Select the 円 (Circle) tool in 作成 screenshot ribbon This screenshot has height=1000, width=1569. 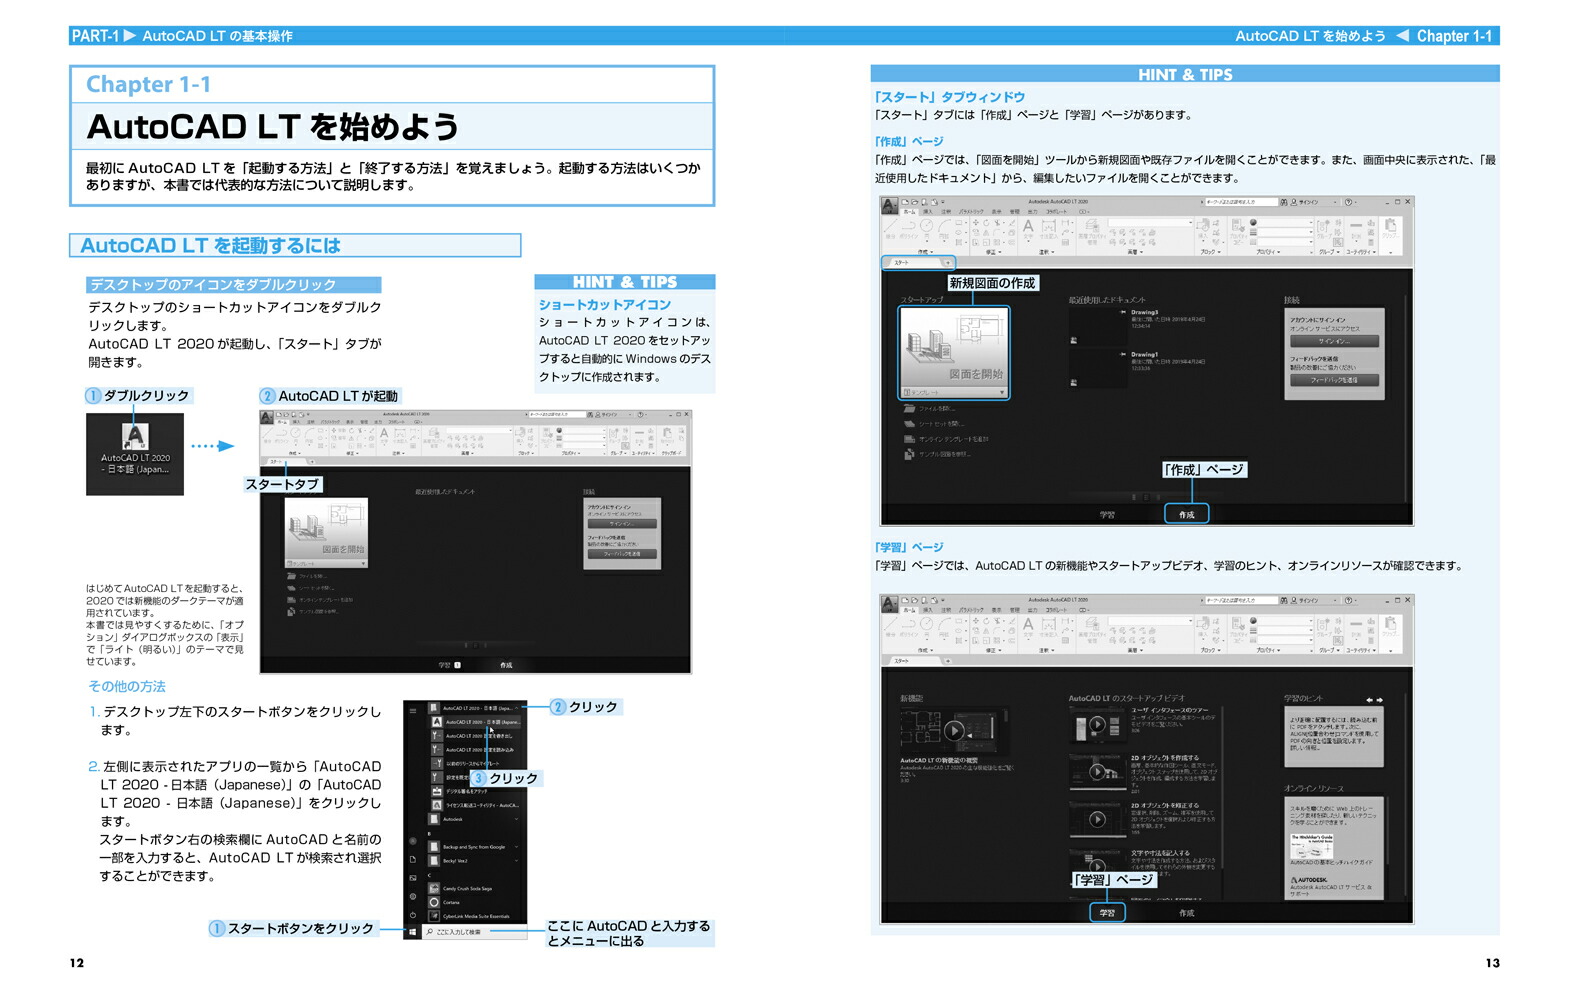click(x=927, y=228)
